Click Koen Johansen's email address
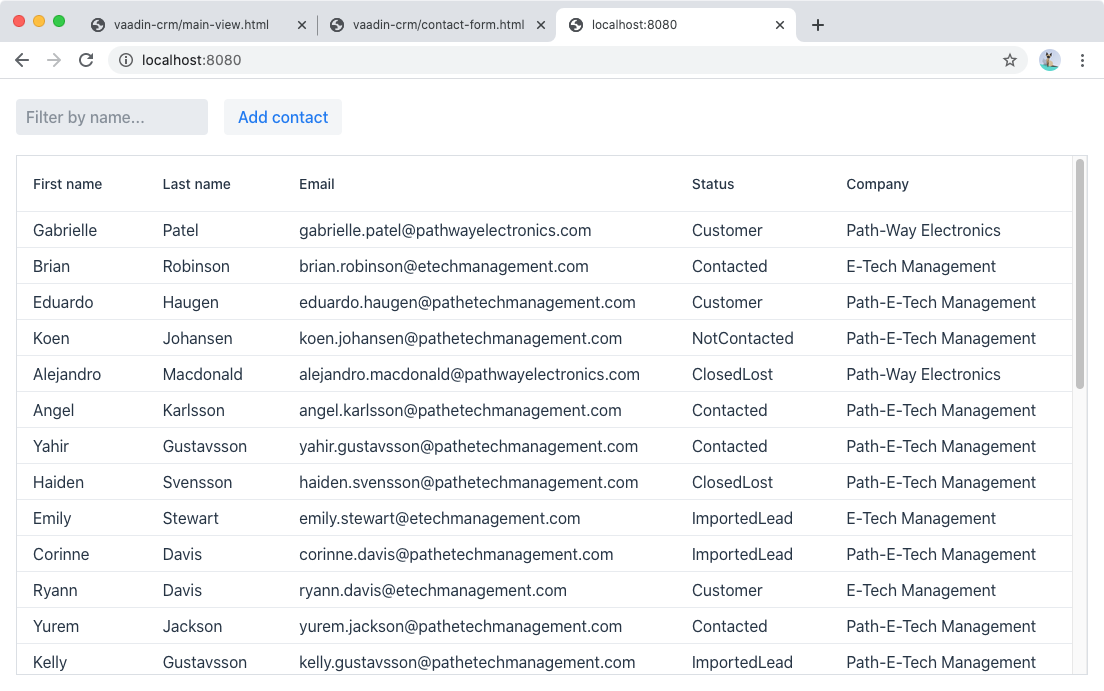Screen dimensions: 1104x691 click(x=459, y=338)
